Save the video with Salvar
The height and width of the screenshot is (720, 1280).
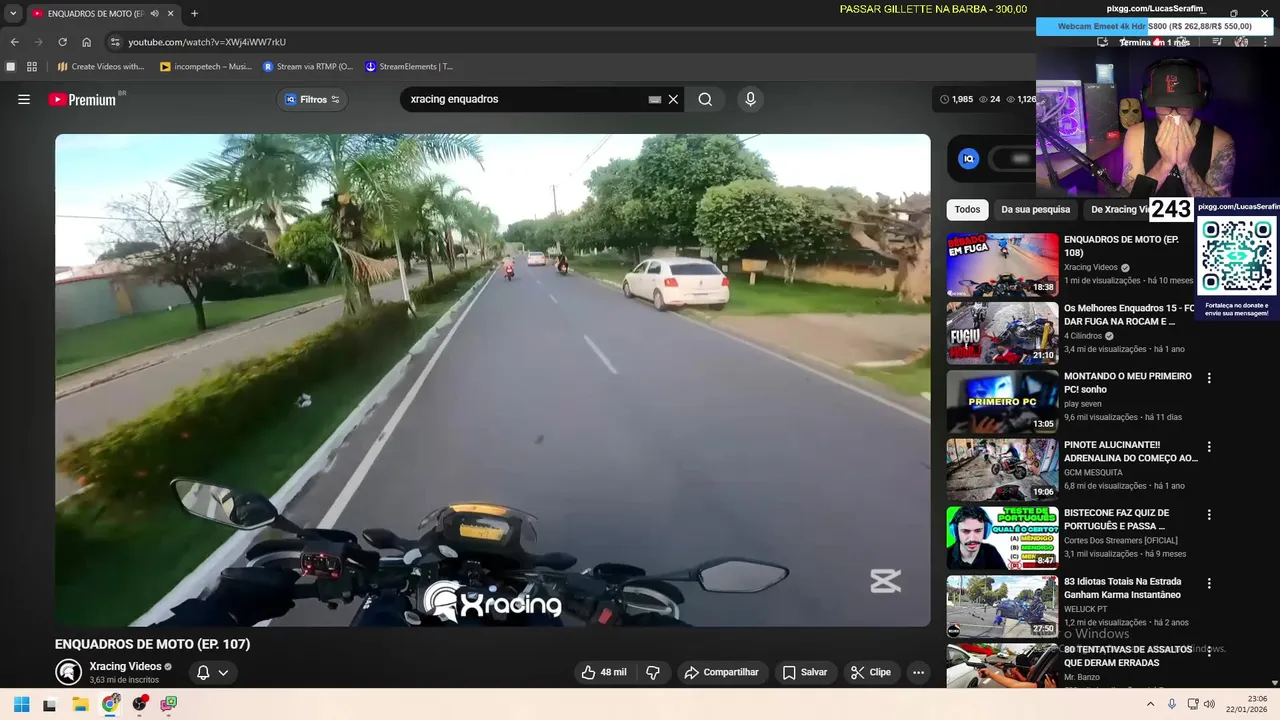805,672
